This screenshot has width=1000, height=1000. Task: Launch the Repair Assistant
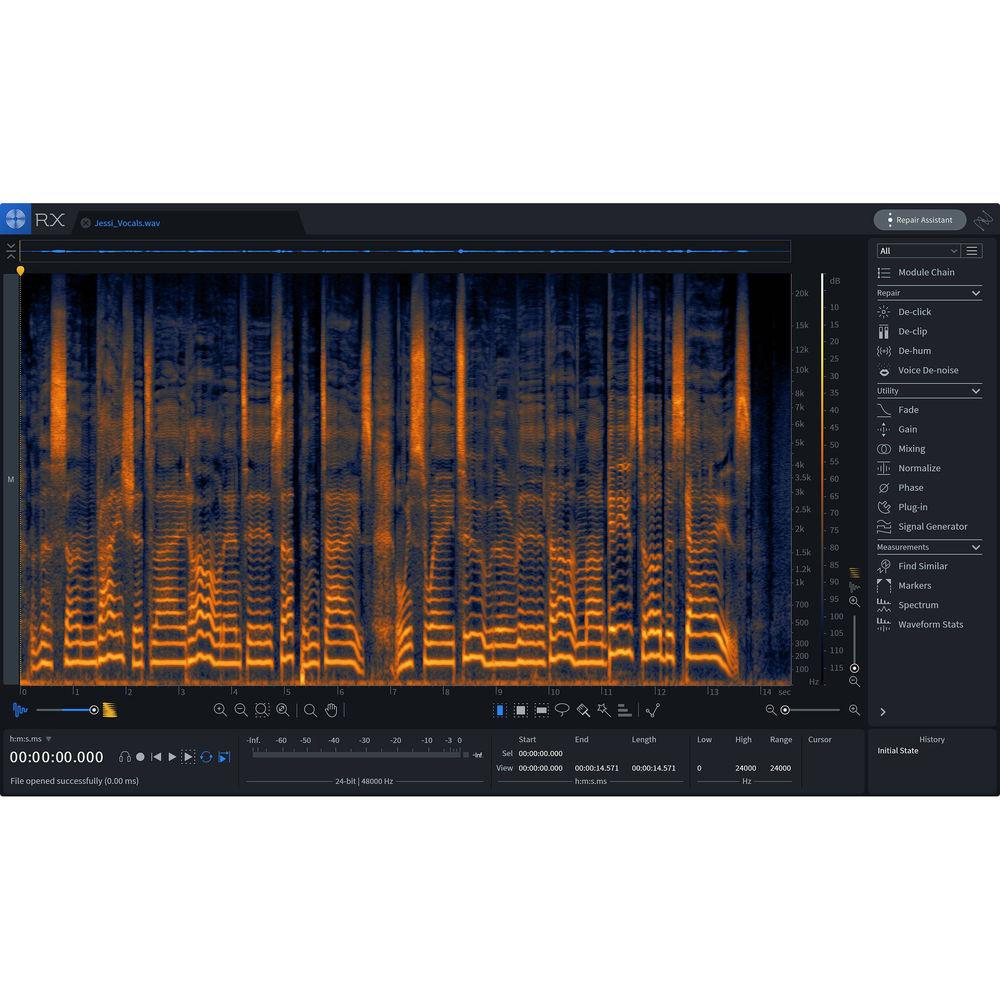(x=917, y=219)
